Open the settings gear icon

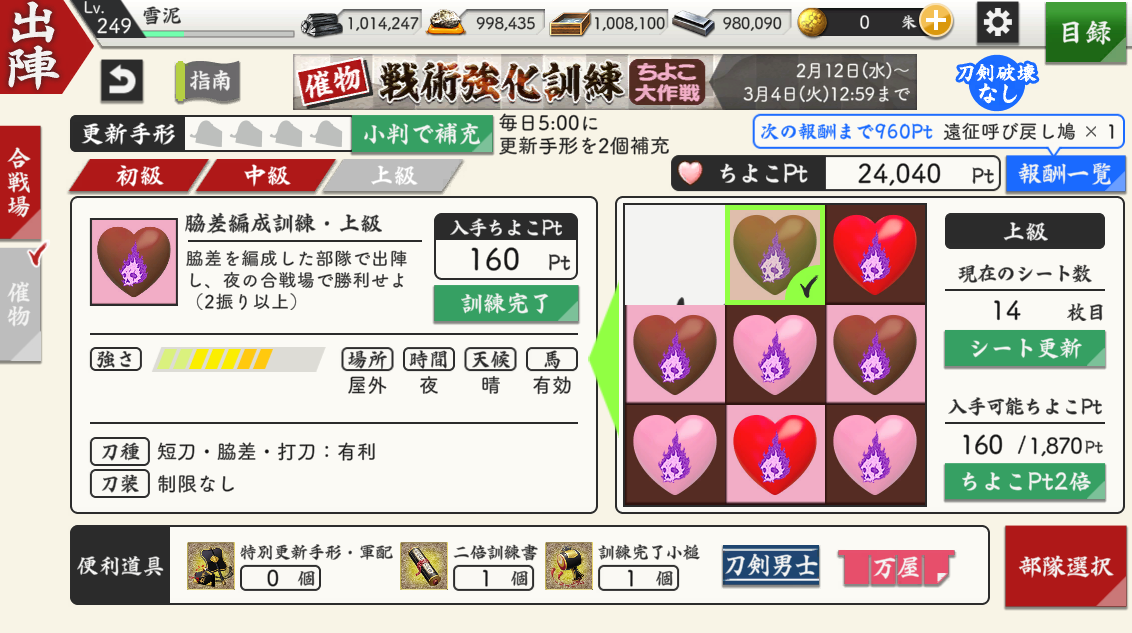tap(997, 22)
